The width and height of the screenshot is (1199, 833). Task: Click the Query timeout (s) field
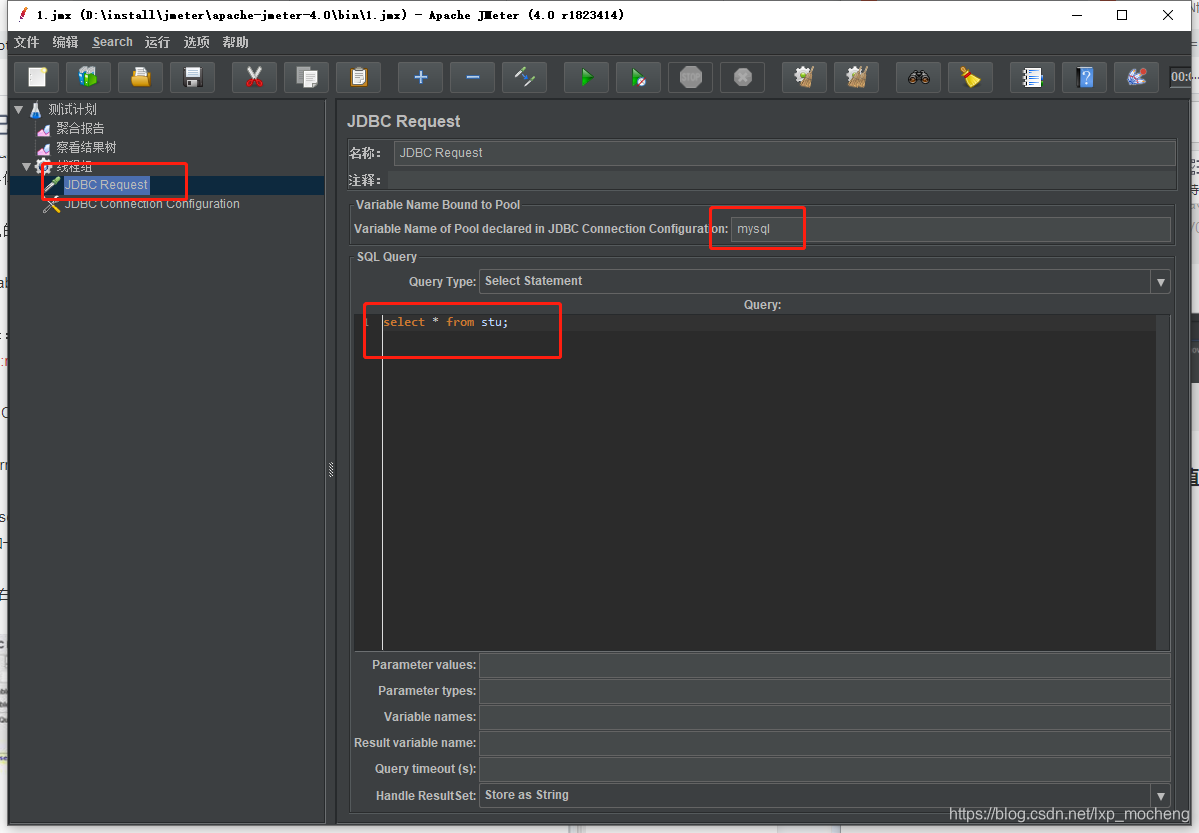pos(824,769)
